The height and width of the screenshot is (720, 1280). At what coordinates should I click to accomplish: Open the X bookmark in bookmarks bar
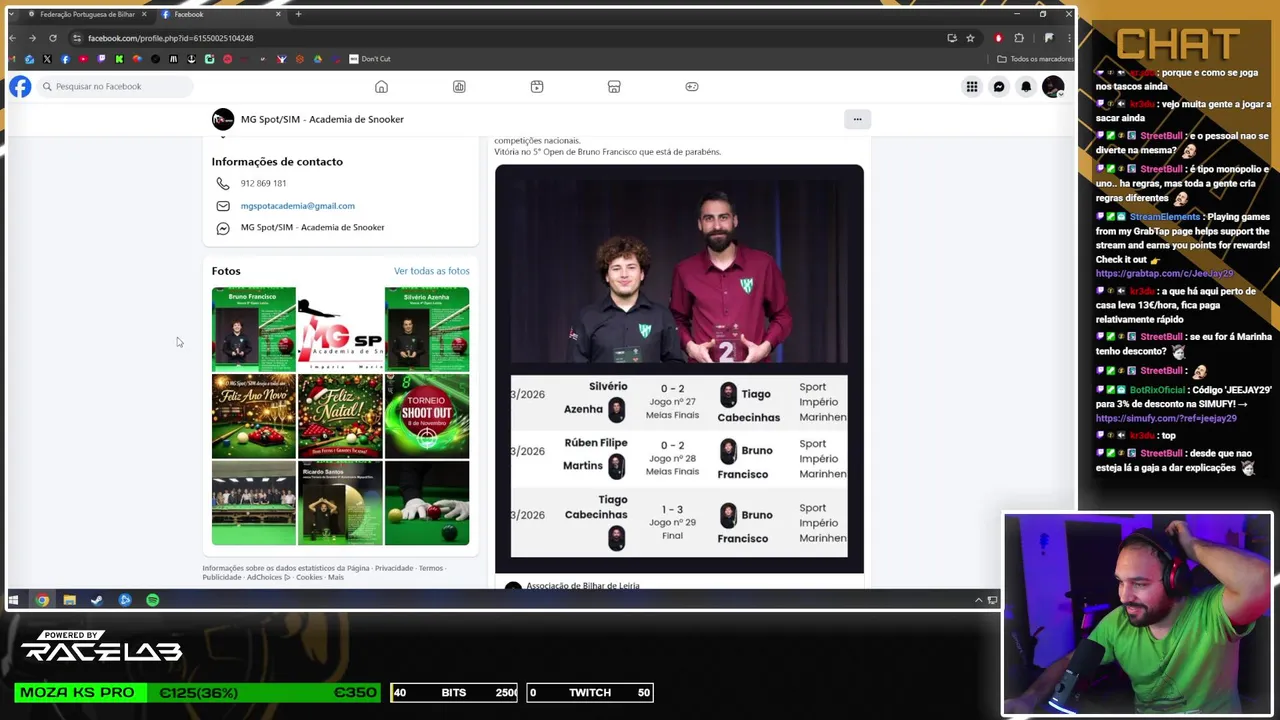[x=47, y=59]
